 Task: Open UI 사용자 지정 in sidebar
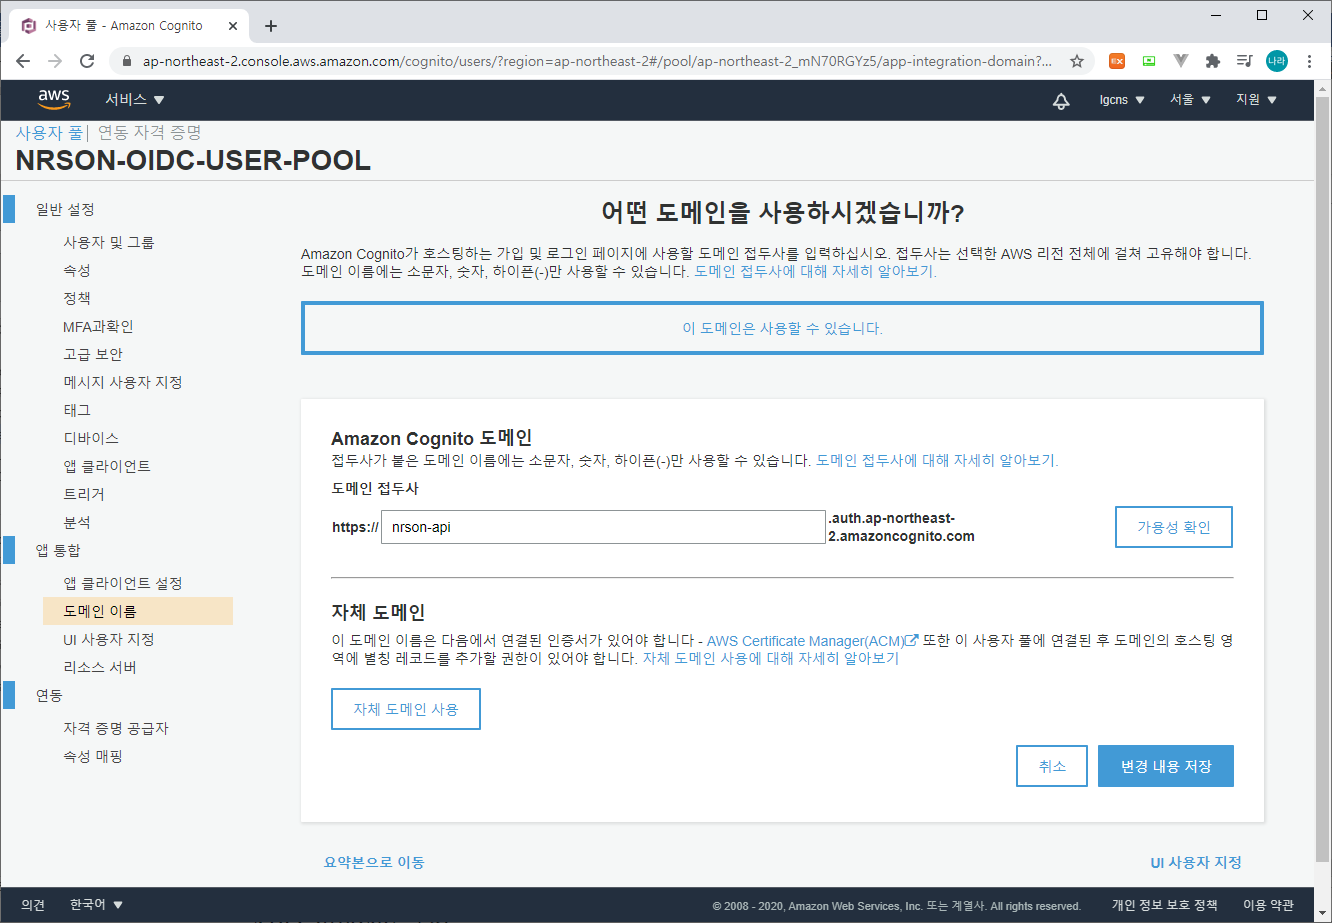tap(109, 639)
